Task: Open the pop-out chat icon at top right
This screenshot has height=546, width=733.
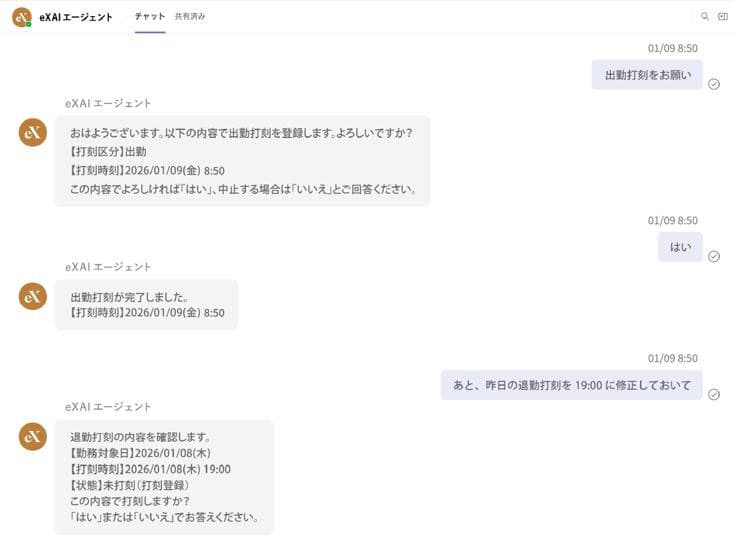Action: coord(723,16)
